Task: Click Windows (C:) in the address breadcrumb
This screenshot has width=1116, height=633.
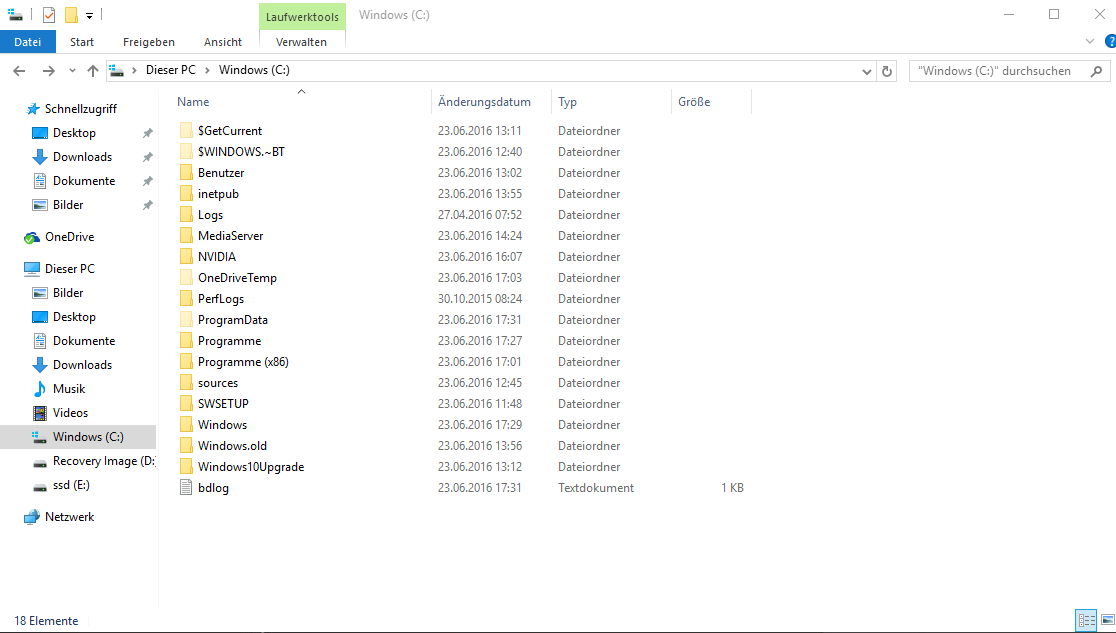Action: (x=254, y=70)
